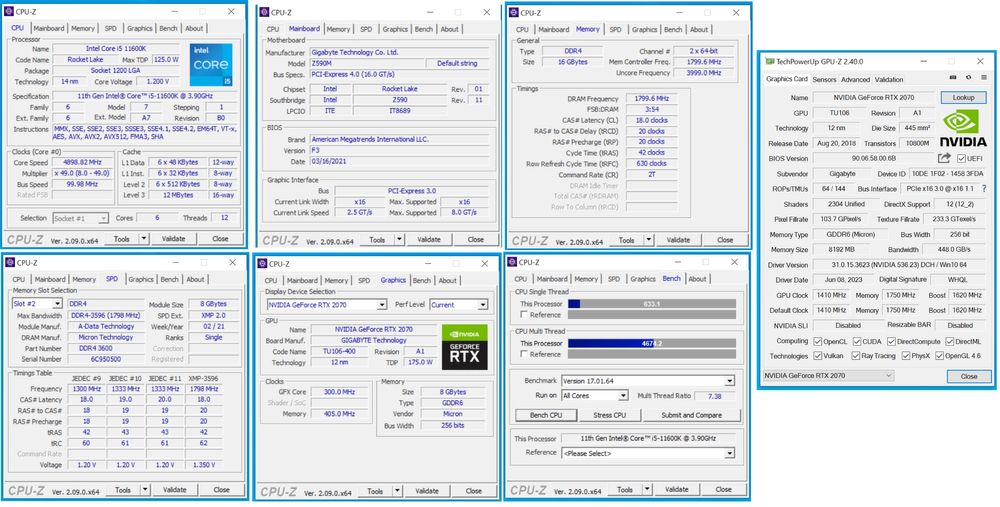Open the Benchmark version dropdown
This screenshot has width=1000, height=507.
click(x=729, y=381)
